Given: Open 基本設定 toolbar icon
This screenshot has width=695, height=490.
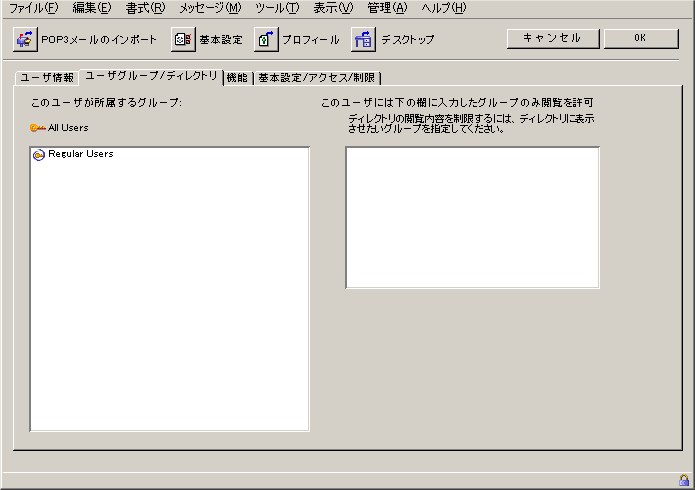Looking at the screenshot, I should point(182,40).
